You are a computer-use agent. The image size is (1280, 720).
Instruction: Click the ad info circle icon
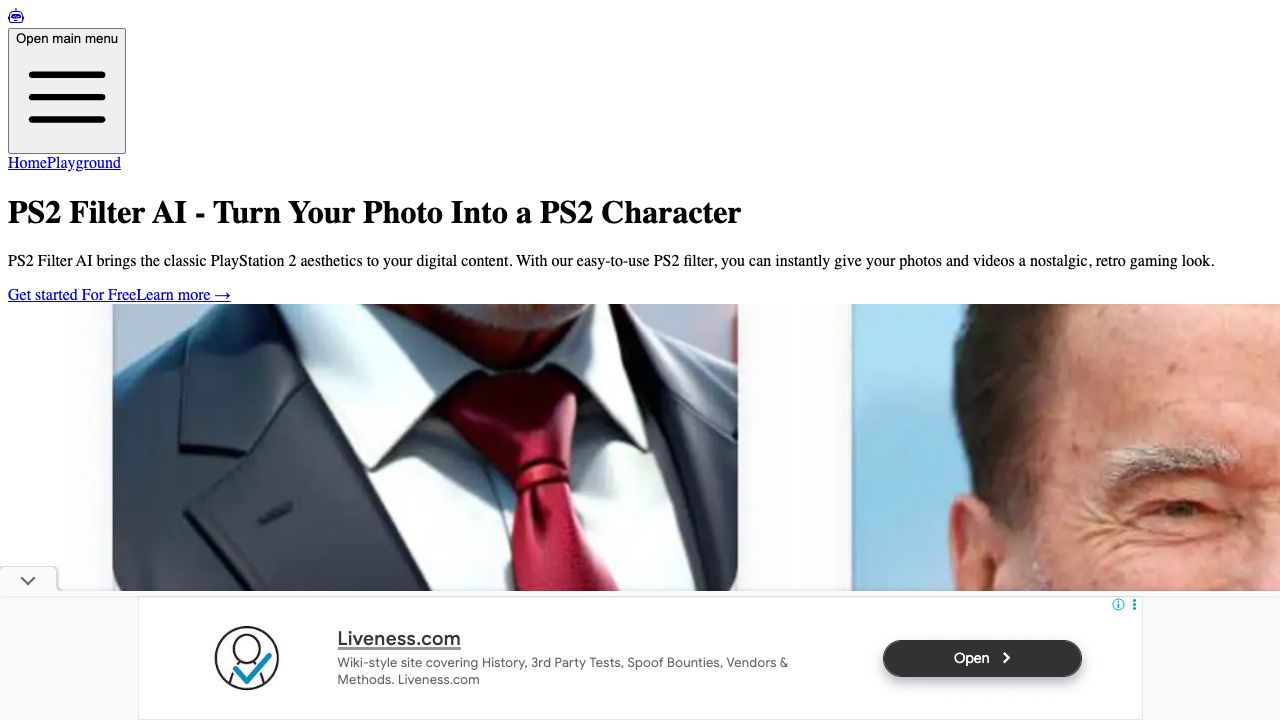point(1118,605)
